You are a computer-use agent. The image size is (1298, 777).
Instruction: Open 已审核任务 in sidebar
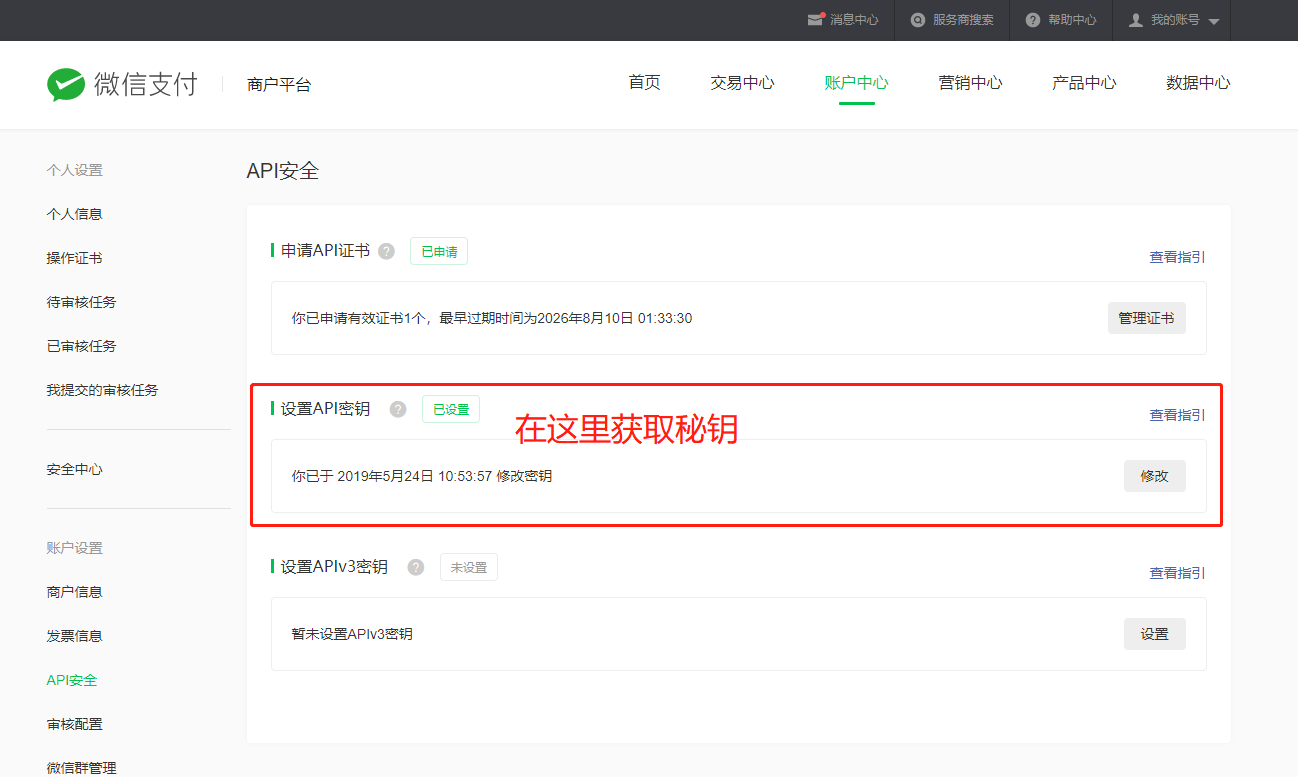(81, 346)
